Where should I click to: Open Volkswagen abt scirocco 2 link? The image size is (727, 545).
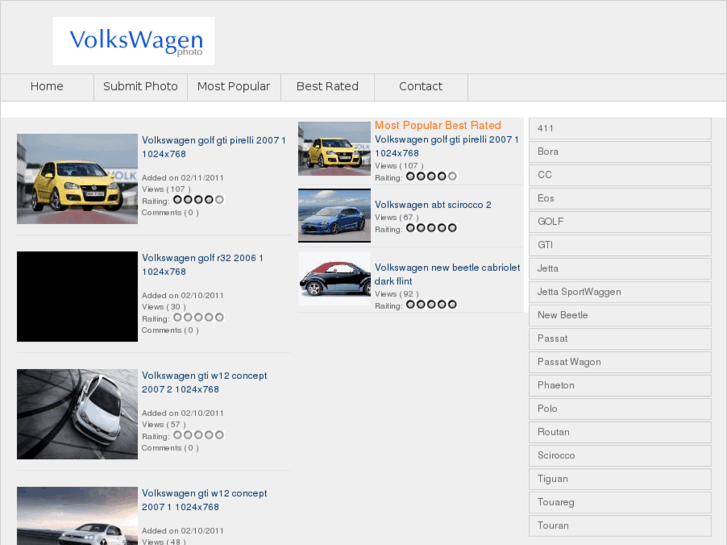[433, 205]
